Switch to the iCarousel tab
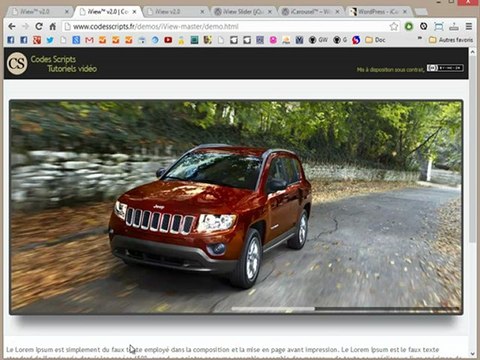The height and width of the screenshot is (360, 480). coord(311,12)
